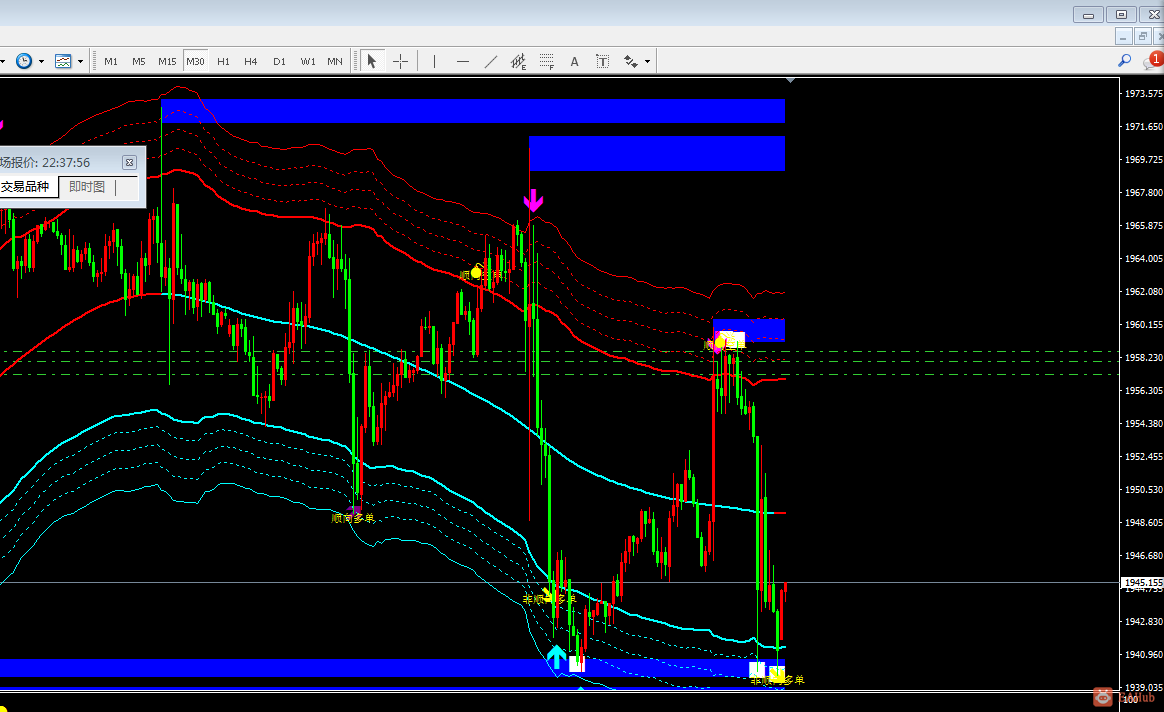
Task: Select the Fibonacci retracement tool
Action: point(546,62)
